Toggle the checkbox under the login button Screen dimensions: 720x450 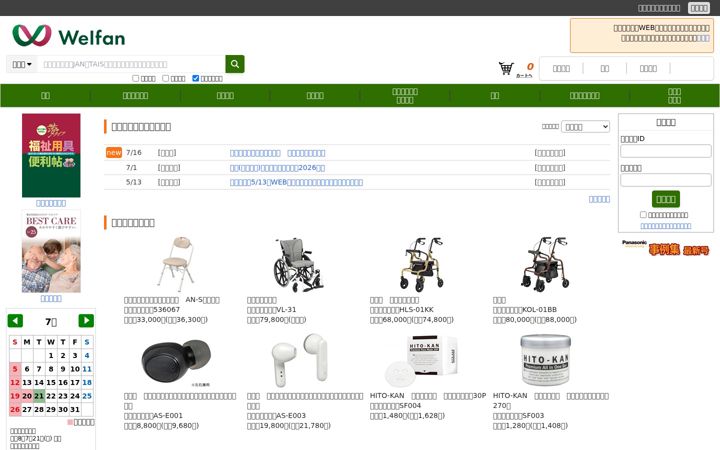643,214
